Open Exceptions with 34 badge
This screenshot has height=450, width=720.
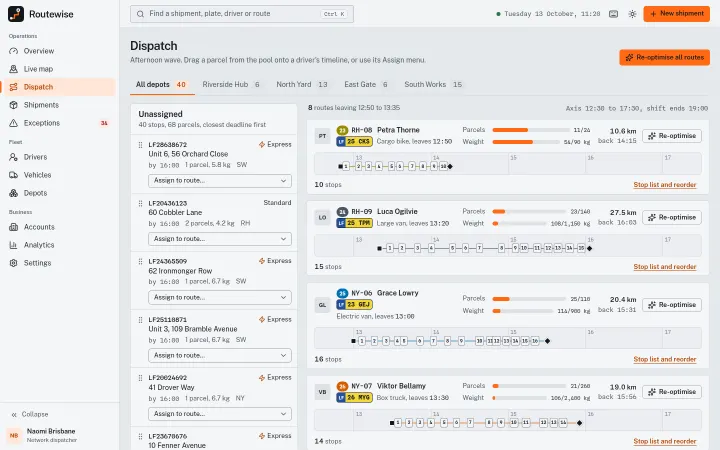pyautogui.click(x=59, y=123)
